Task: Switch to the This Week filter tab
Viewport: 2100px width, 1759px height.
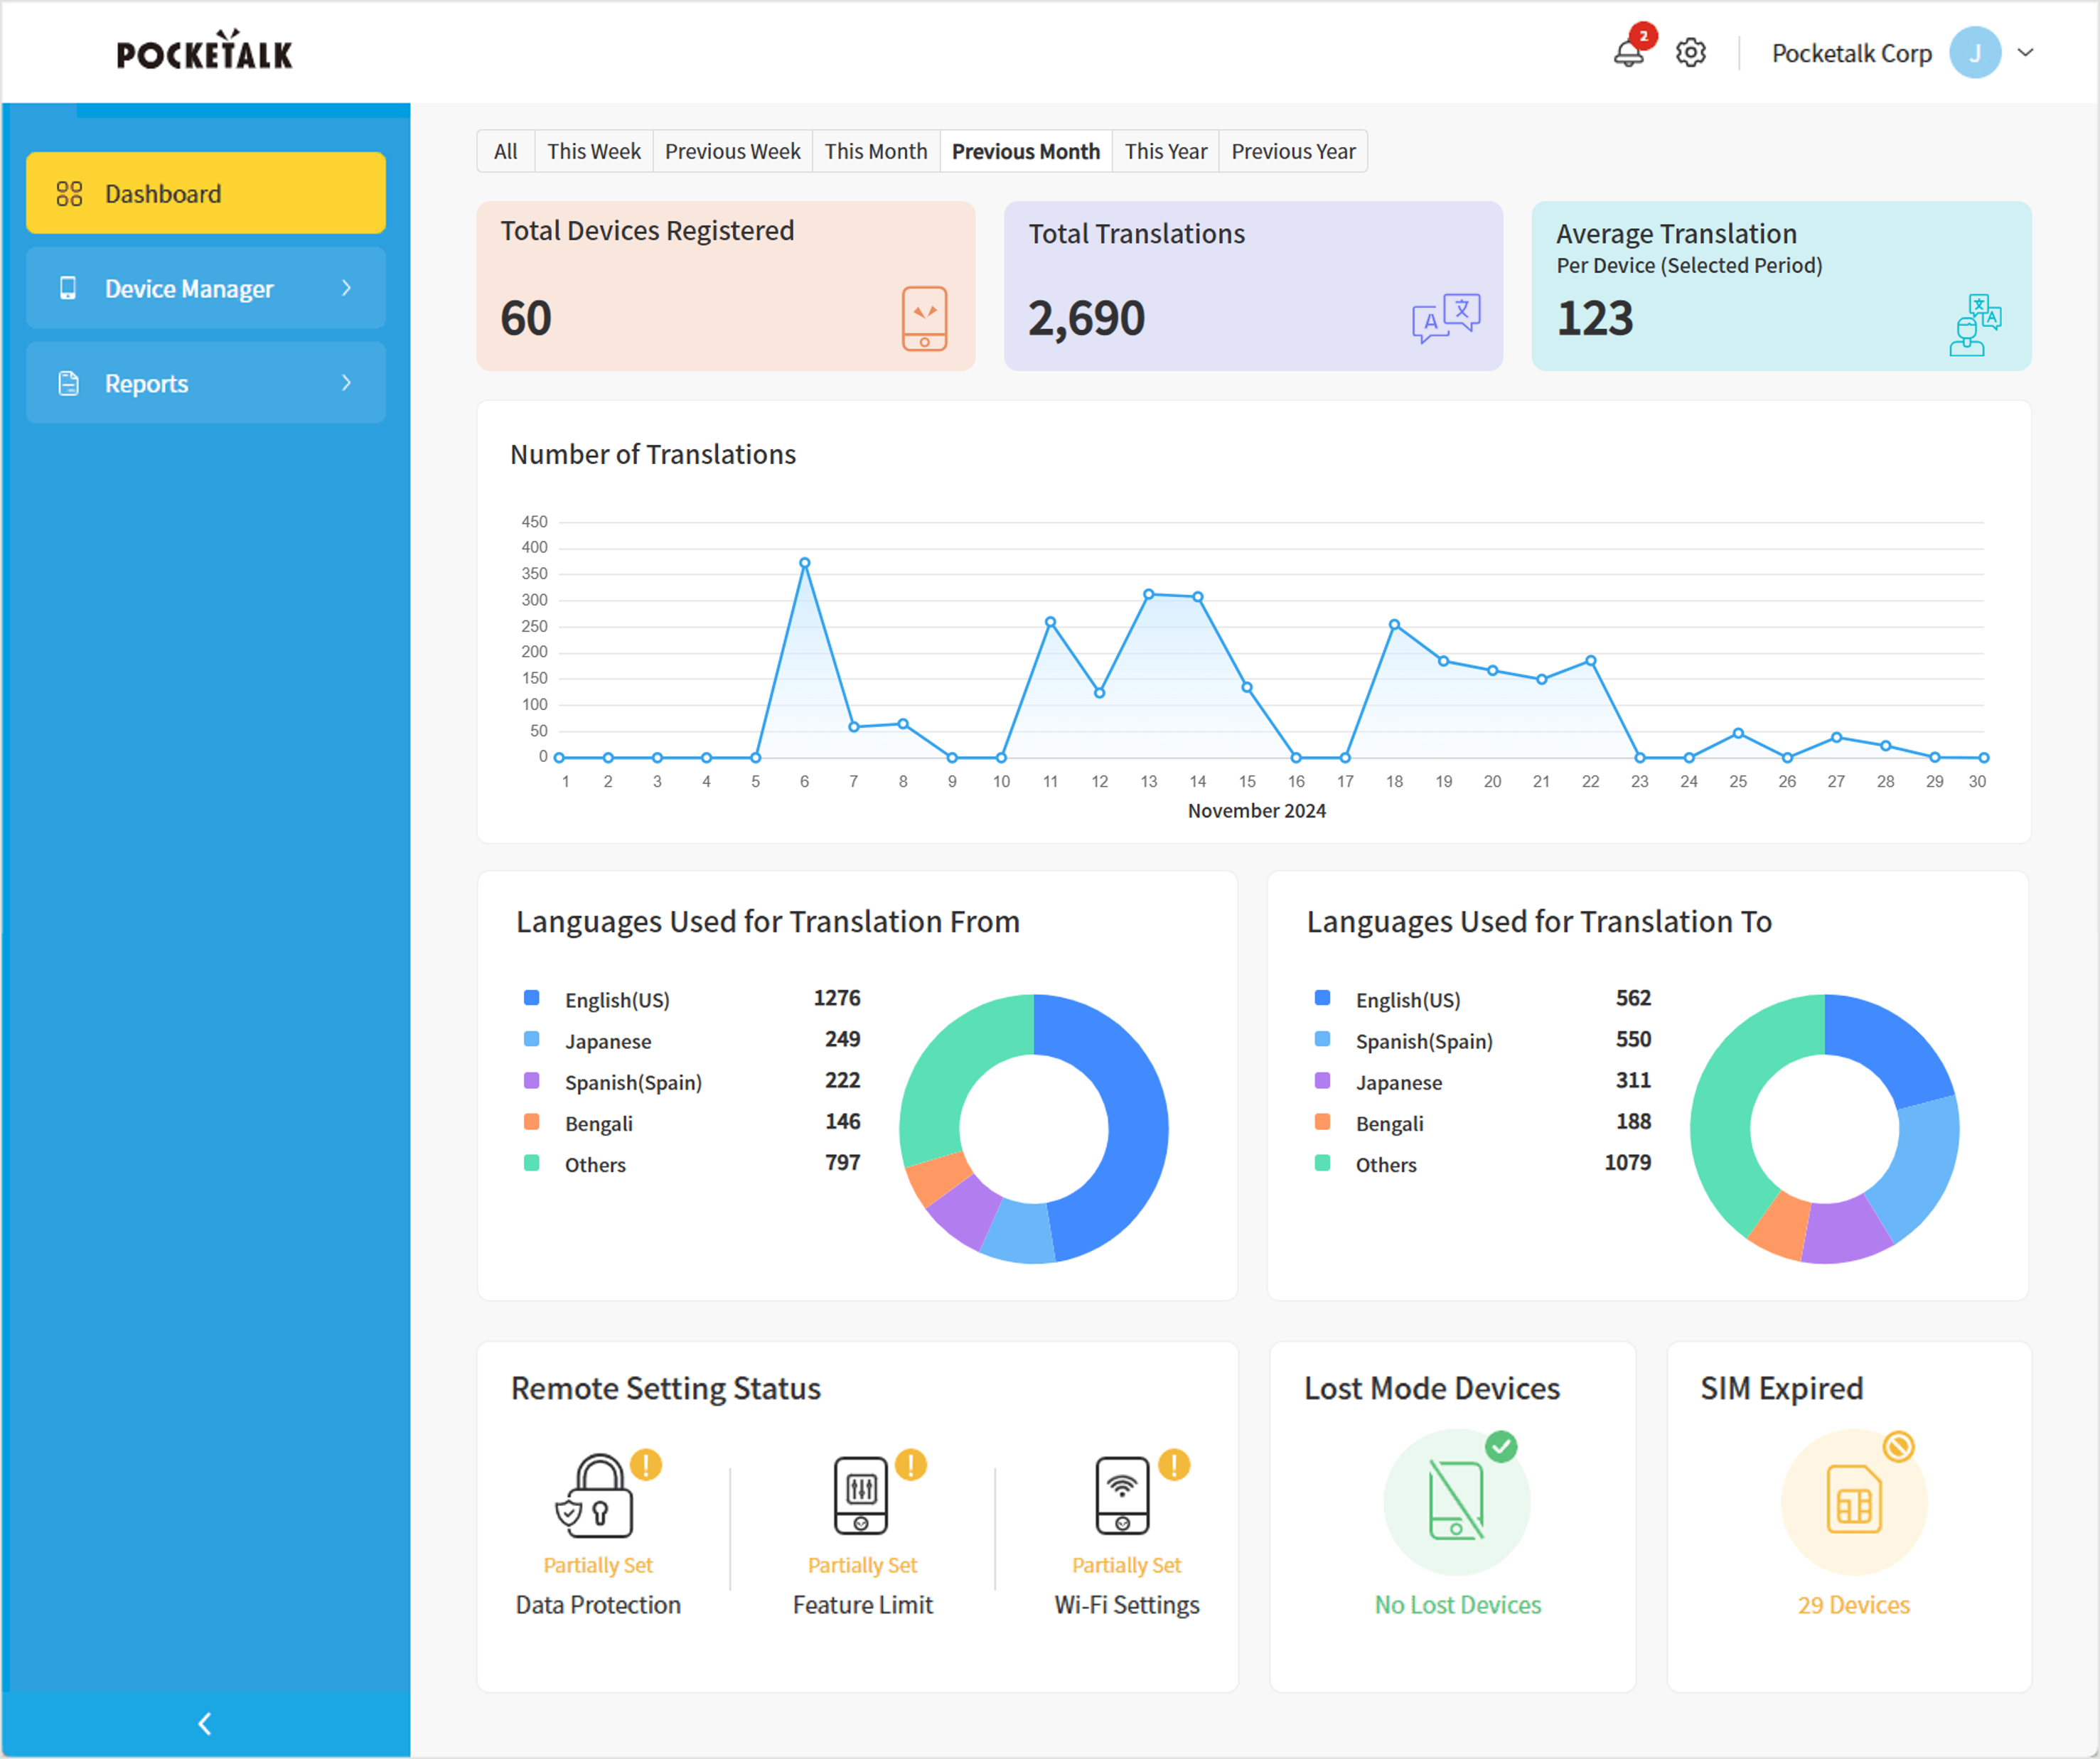Action: (593, 151)
